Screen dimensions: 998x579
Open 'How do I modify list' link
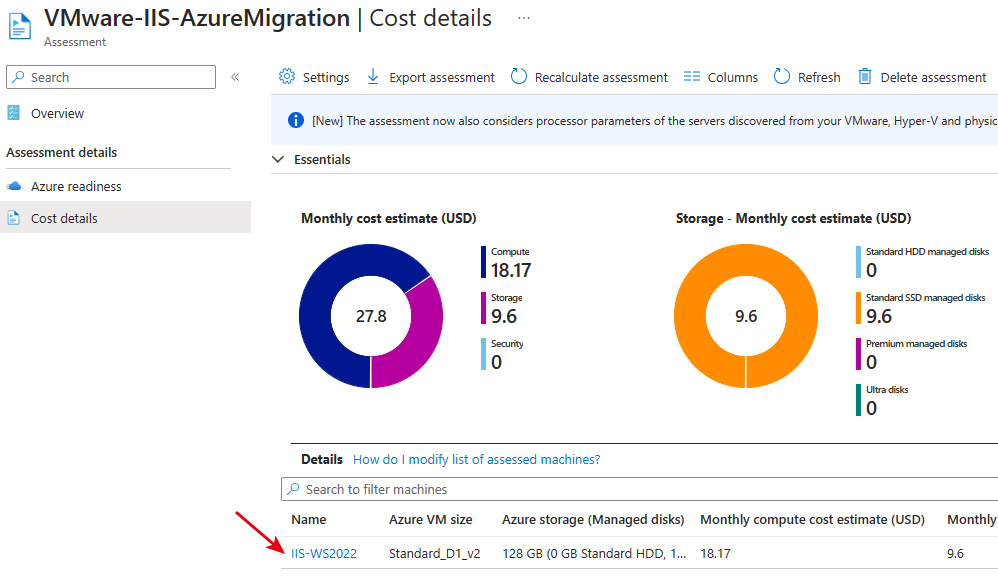pyautogui.click(x=477, y=459)
